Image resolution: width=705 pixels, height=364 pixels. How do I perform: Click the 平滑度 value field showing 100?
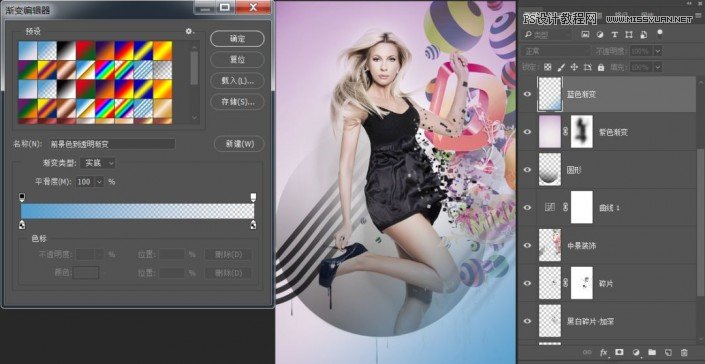85,182
